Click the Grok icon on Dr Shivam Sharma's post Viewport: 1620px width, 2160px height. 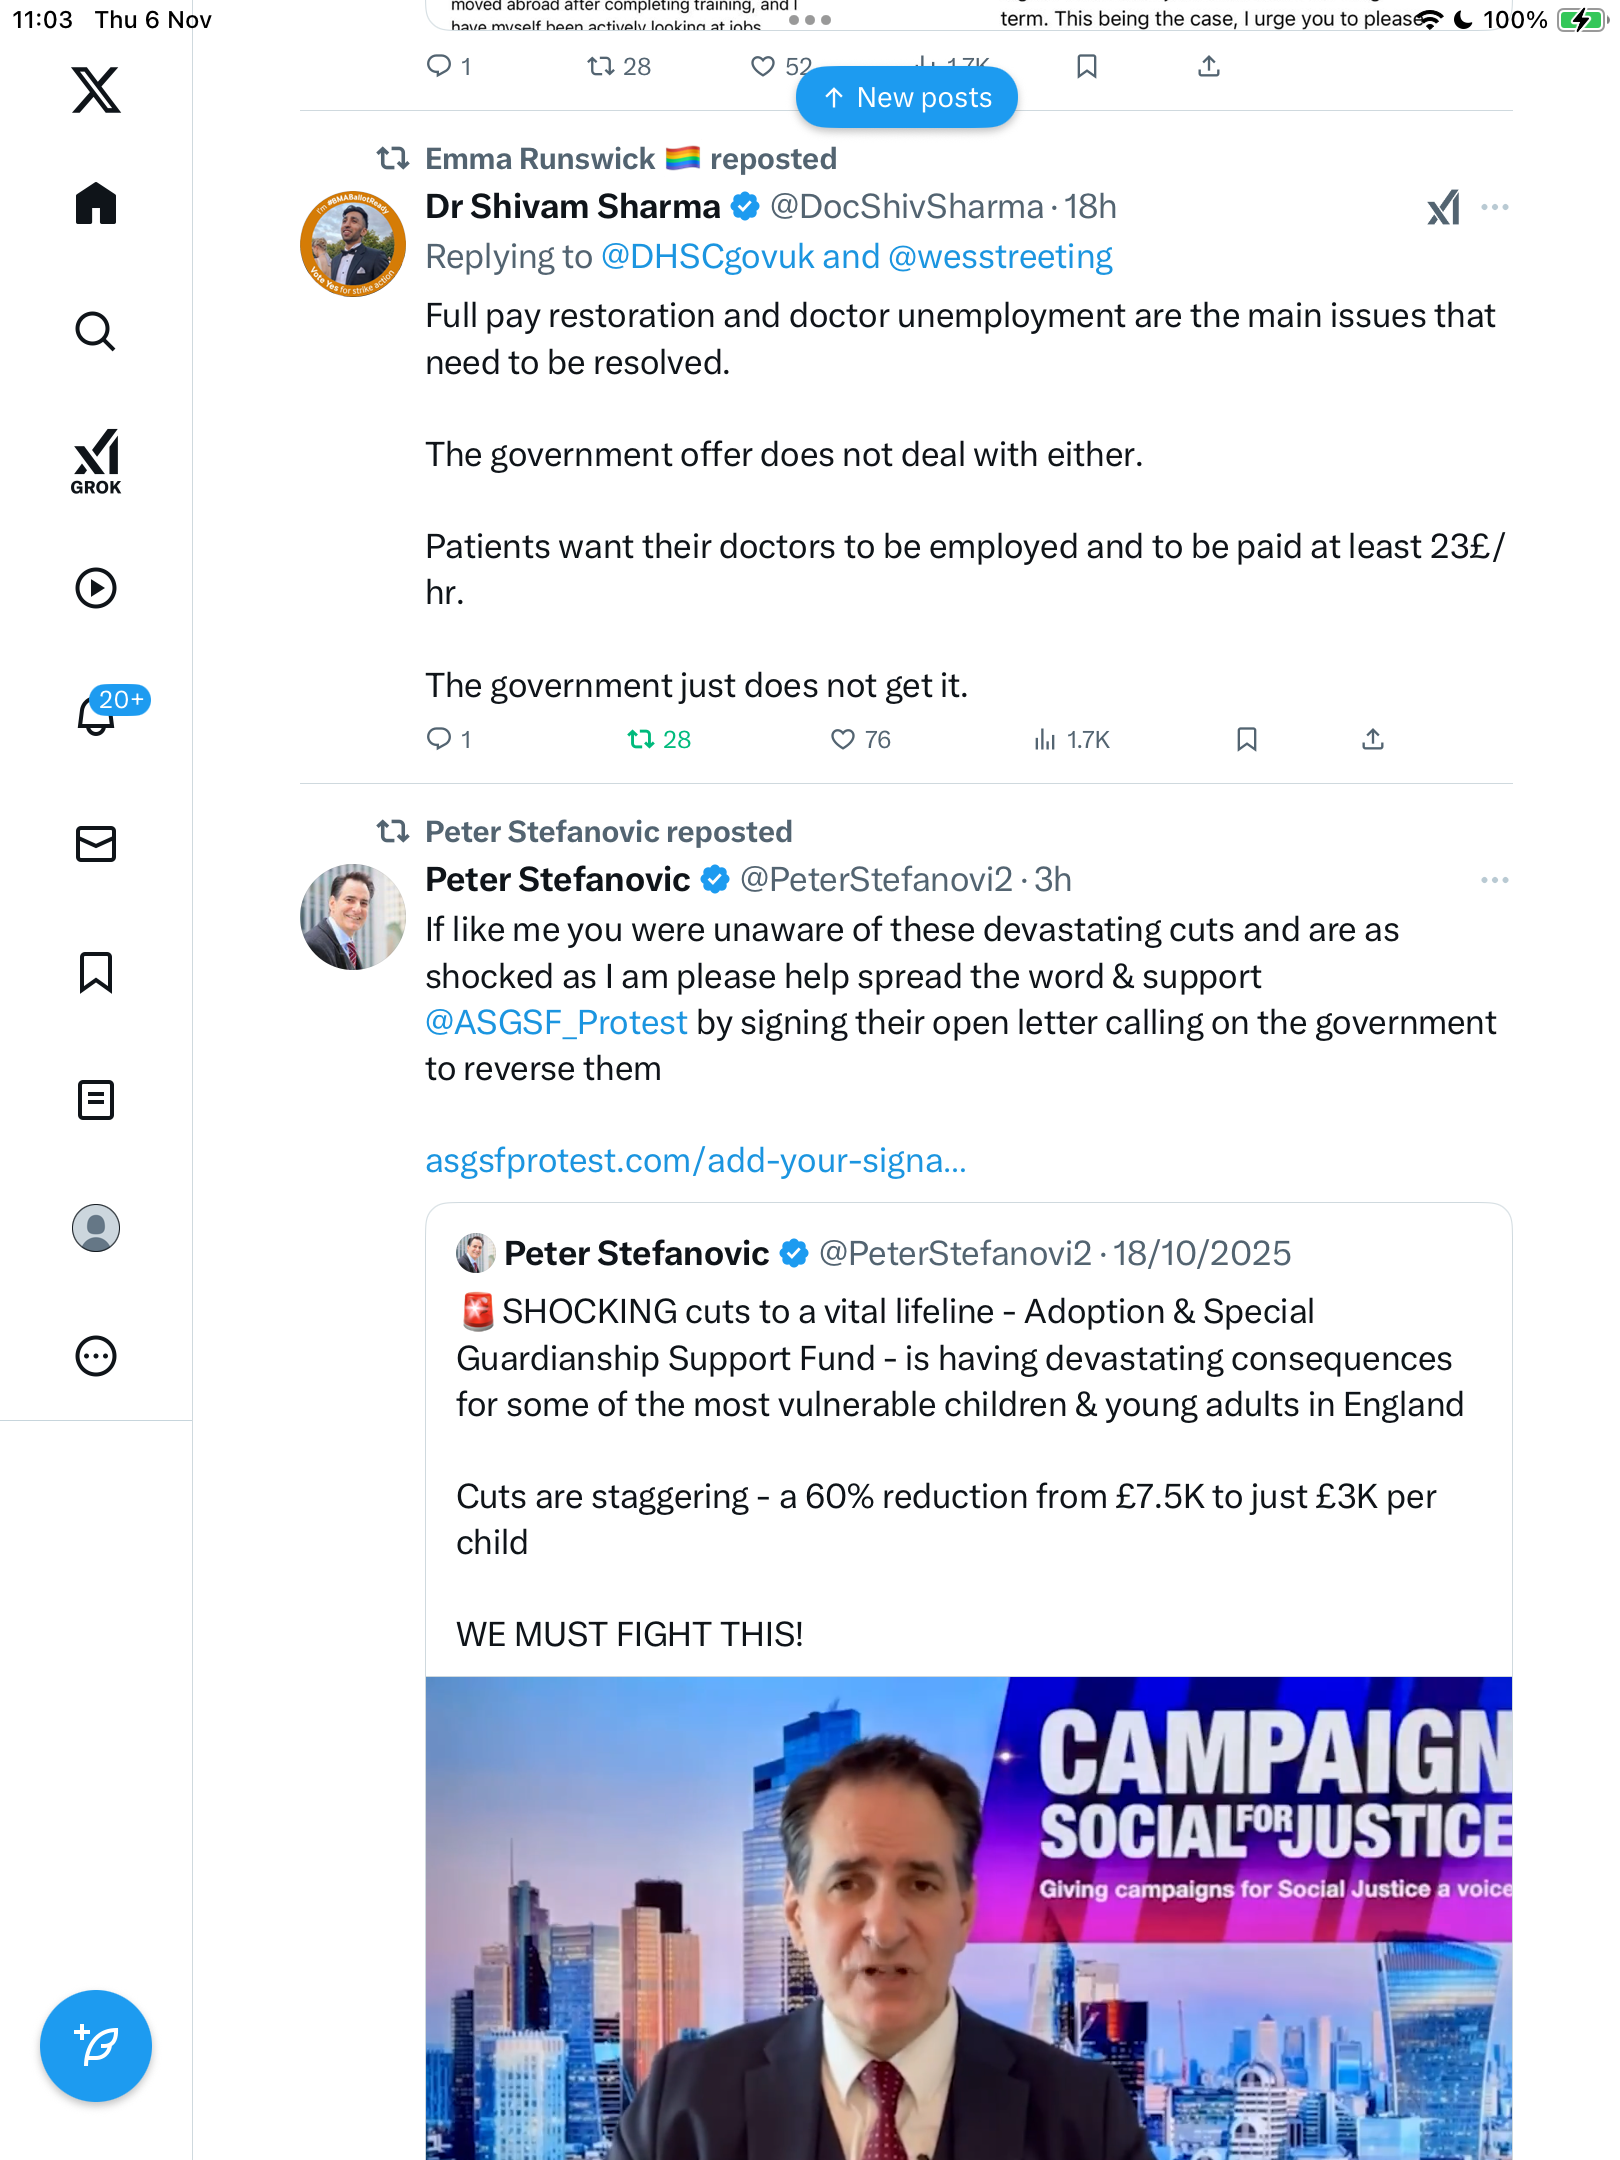pos(1443,208)
